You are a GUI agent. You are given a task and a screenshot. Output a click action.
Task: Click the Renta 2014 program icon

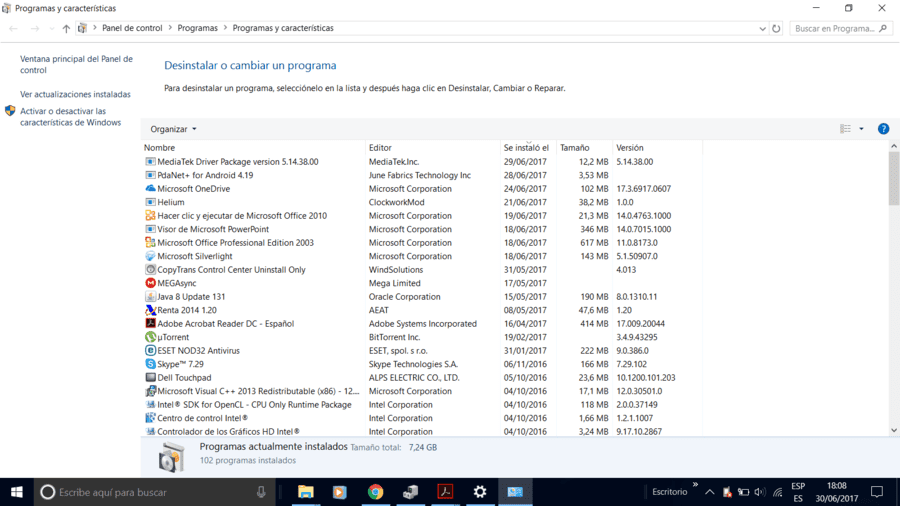click(150, 310)
